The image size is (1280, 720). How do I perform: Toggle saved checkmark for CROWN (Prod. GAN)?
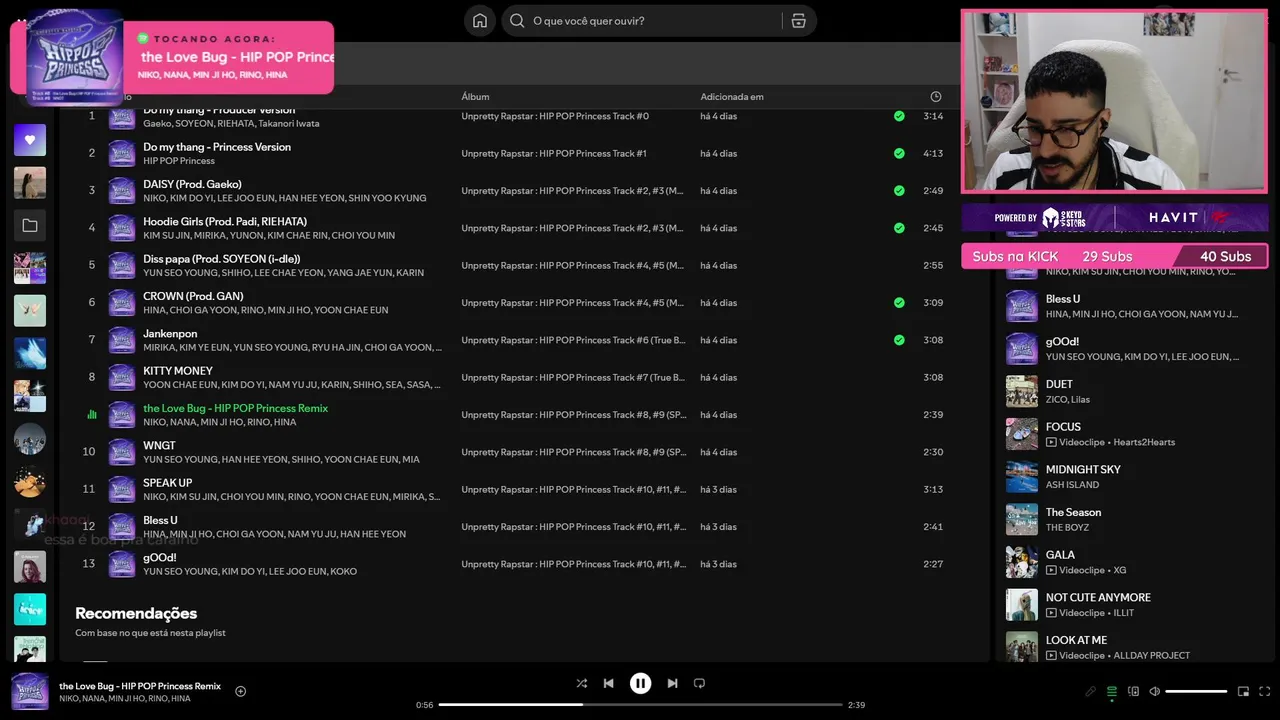(899, 302)
